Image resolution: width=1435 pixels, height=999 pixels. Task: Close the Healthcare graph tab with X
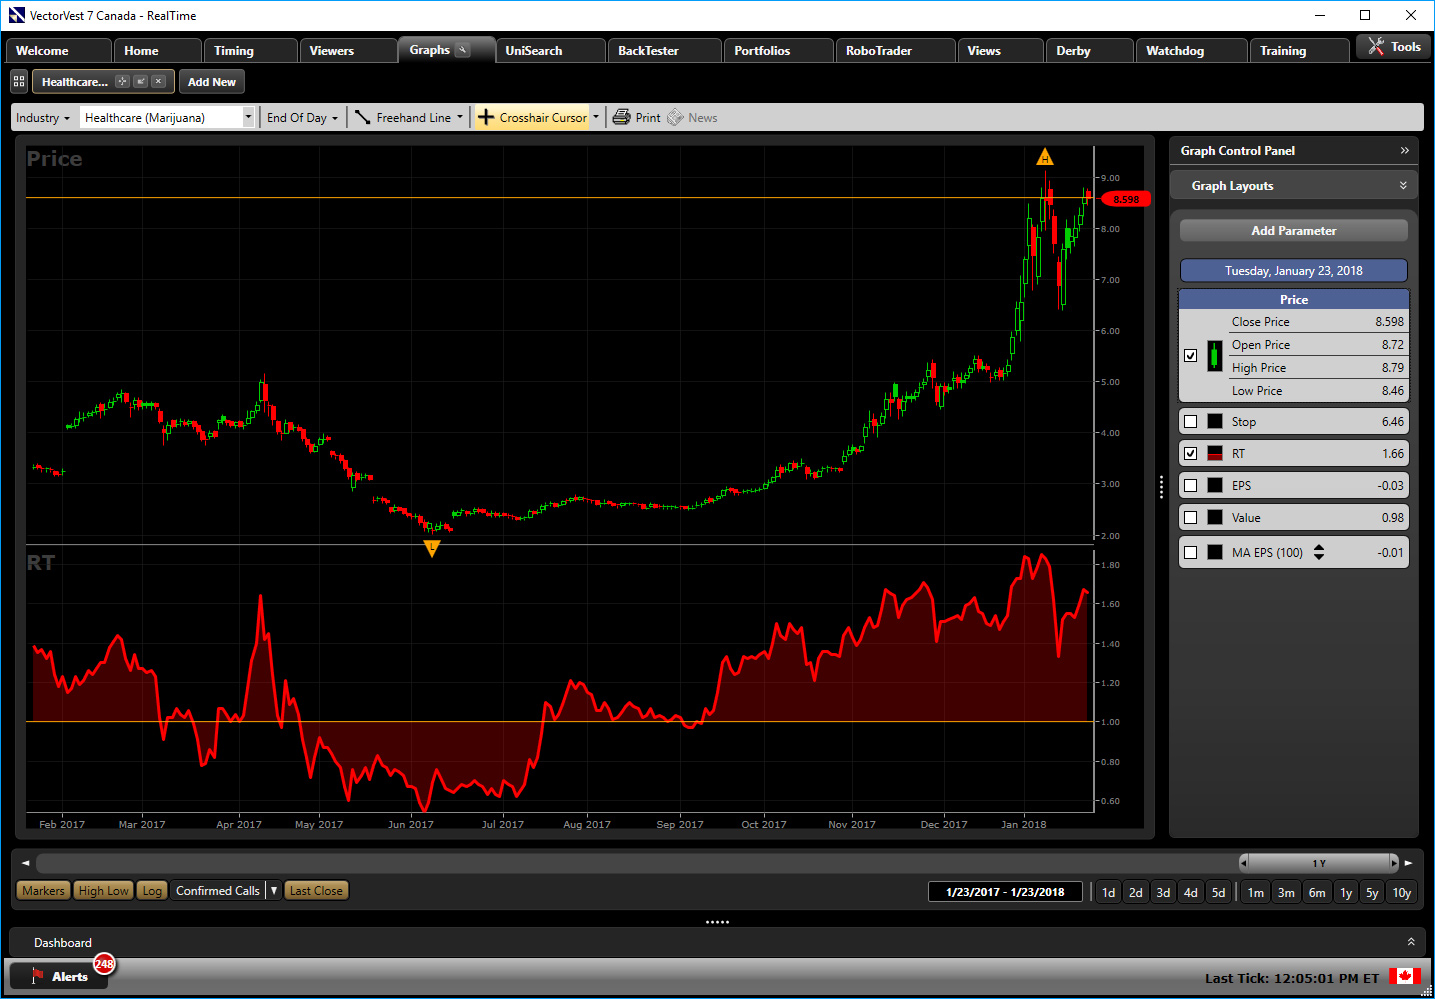pos(158,82)
